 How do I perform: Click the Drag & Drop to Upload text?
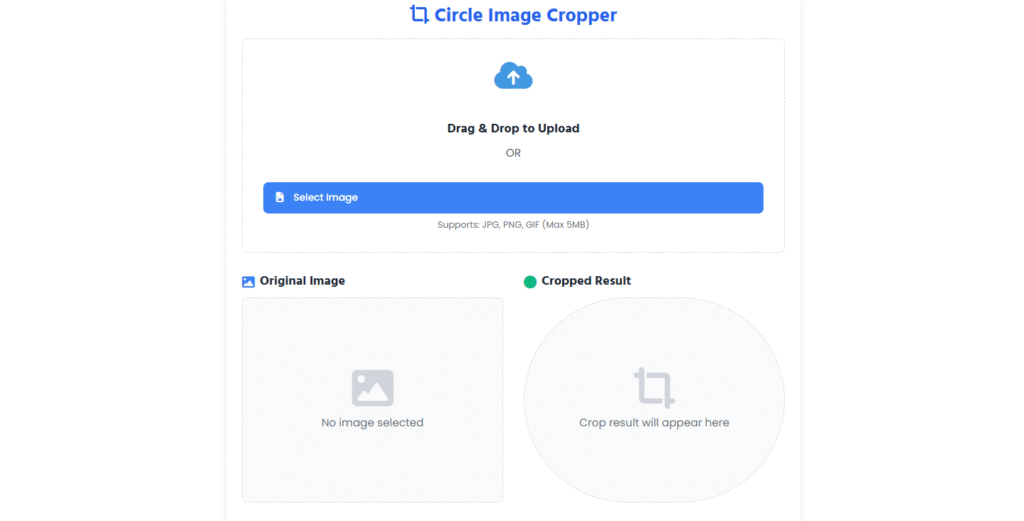click(x=513, y=128)
